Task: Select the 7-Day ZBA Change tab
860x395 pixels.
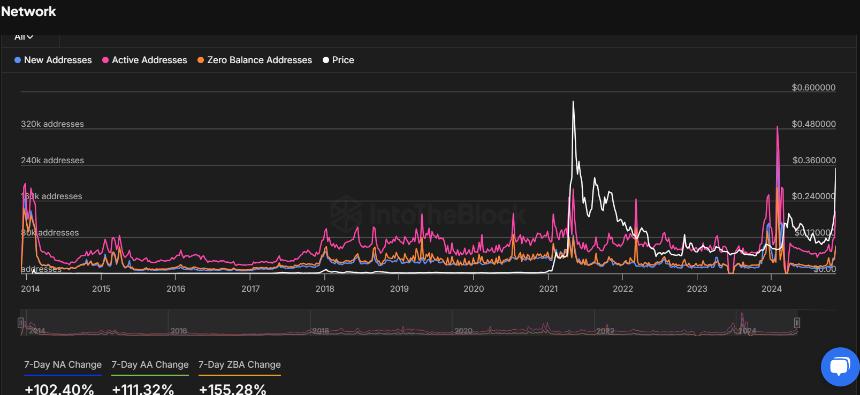Action: (x=239, y=365)
